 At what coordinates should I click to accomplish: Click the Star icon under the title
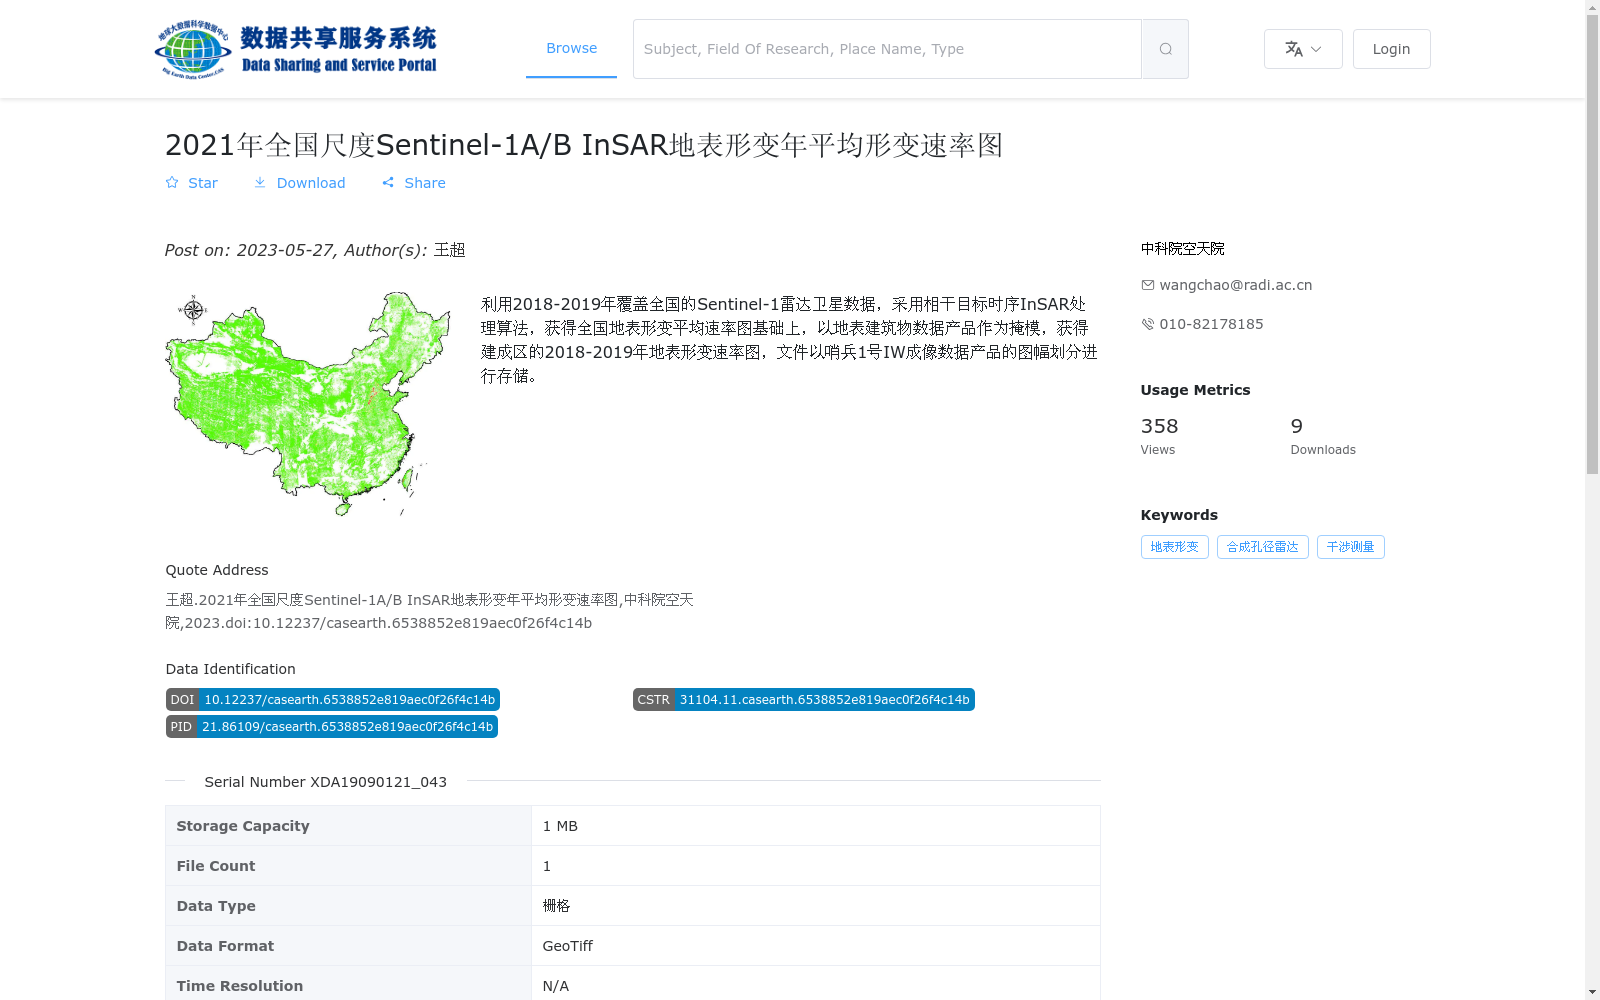pyautogui.click(x=172, y=183)
